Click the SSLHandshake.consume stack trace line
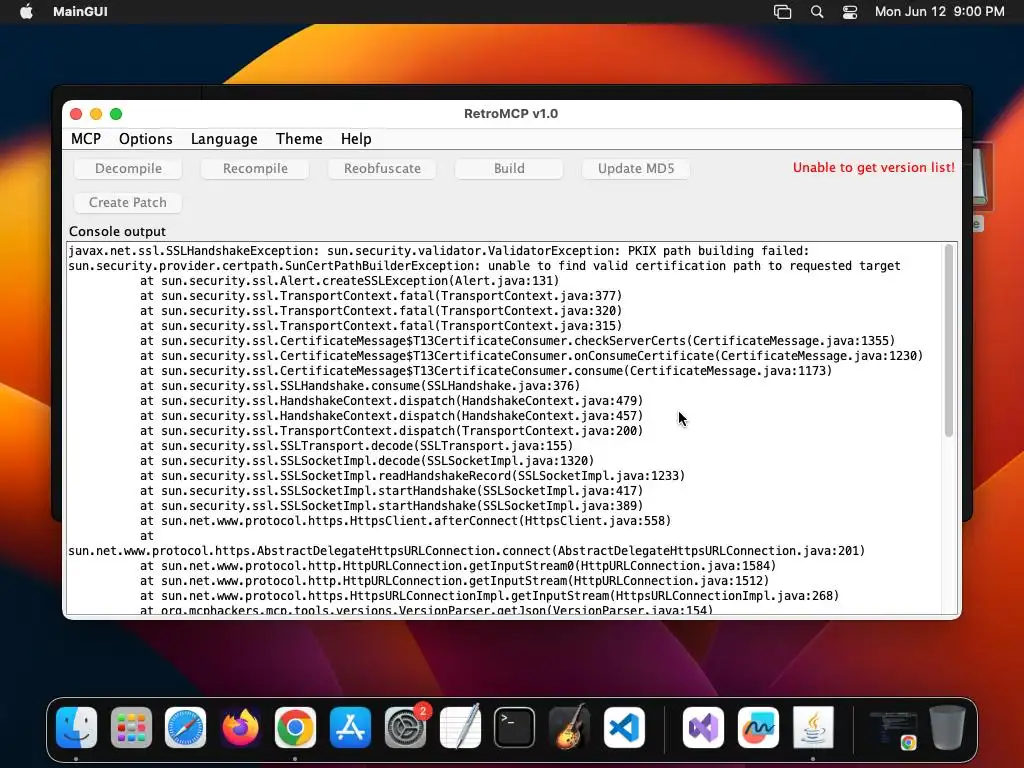Screen dimensions: 1024x768 coord(360,386)
